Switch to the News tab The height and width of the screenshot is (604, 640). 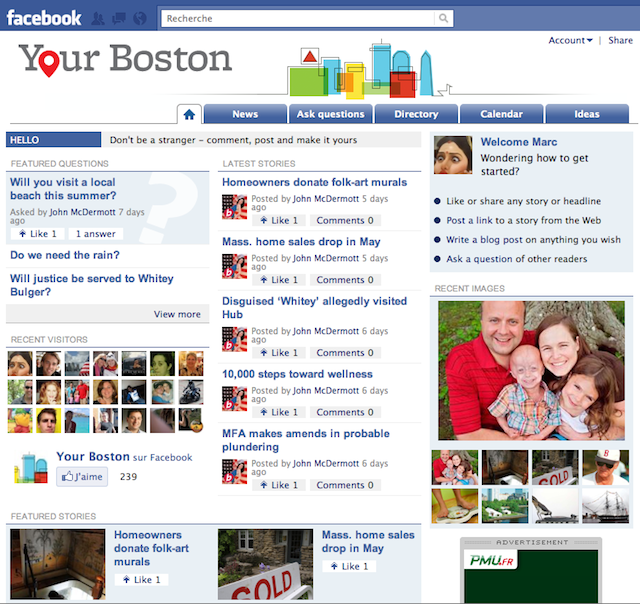tap(245, 114)
